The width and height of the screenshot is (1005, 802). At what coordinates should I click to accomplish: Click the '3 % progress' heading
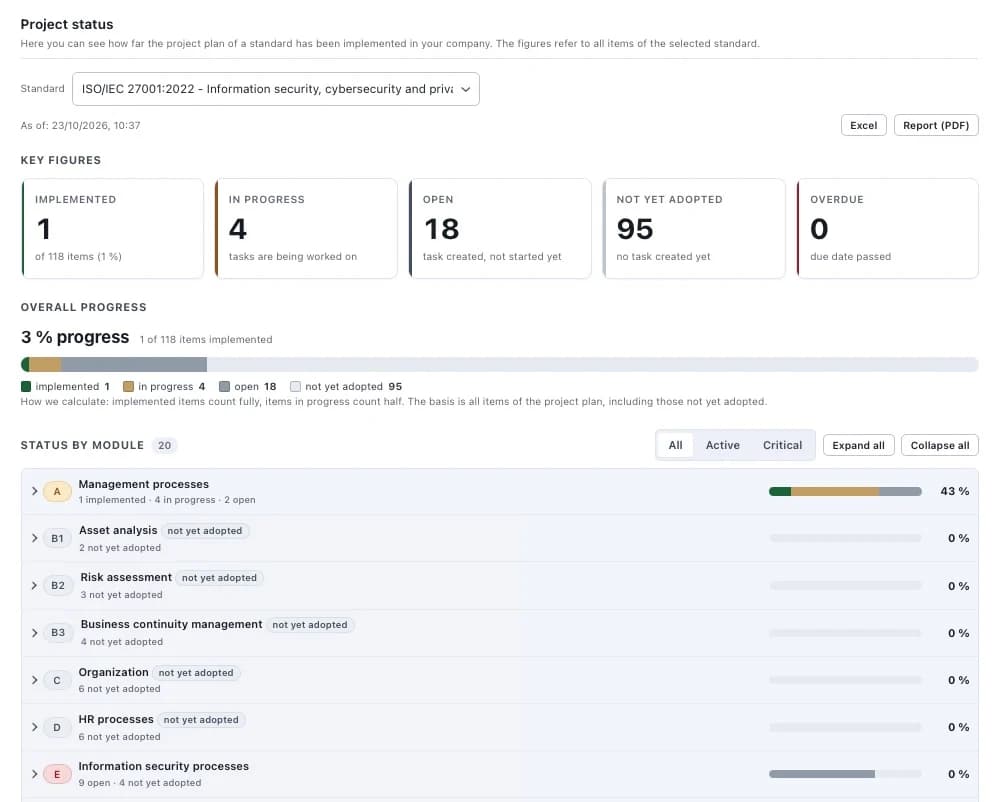tap(75, 337)
